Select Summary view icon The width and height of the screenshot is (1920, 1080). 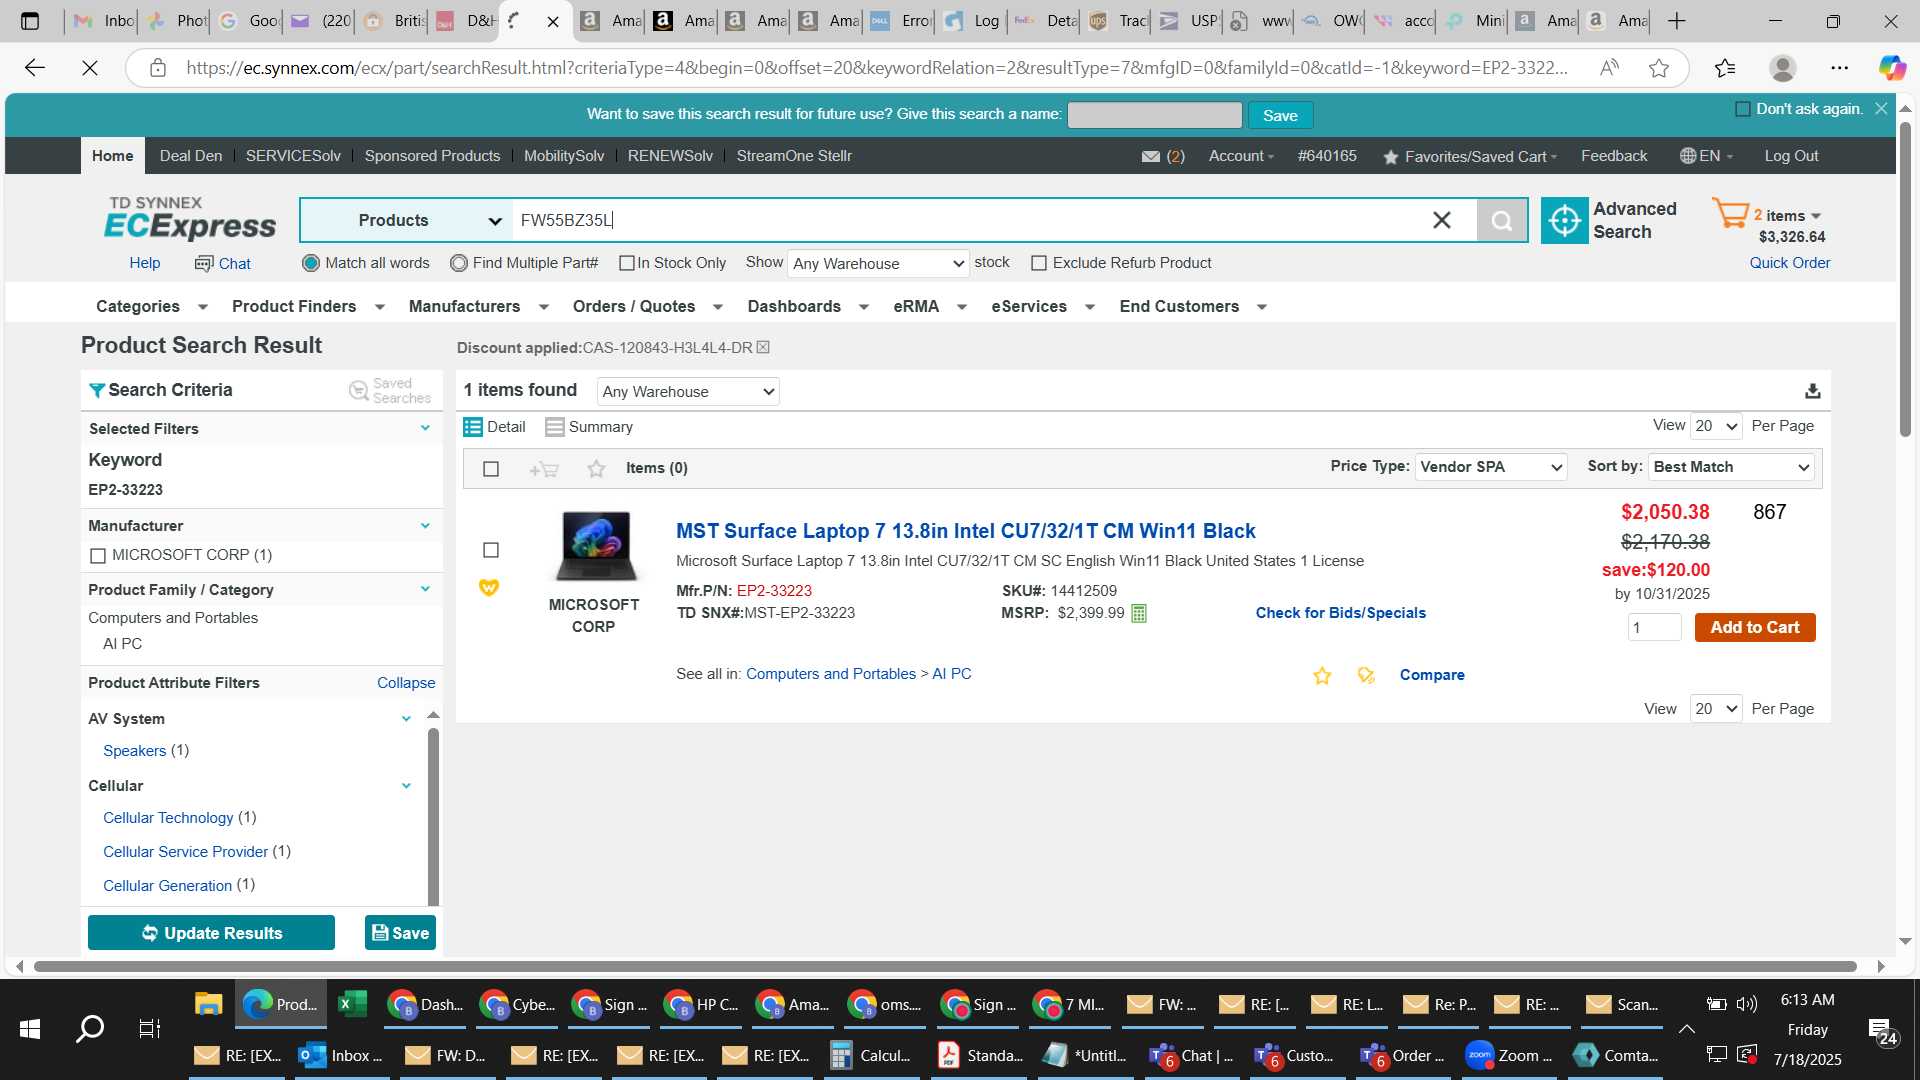[x=554, y=427]
